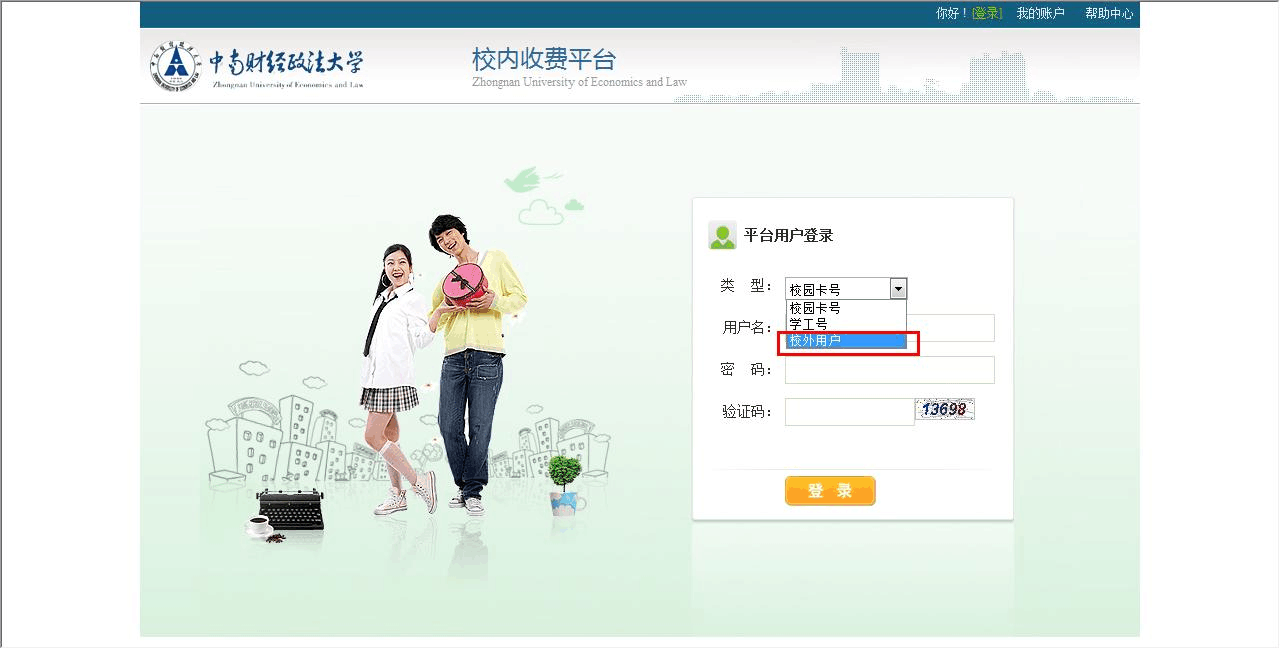The width and height of the screenshot is (1280, 649).
Task: Open 我的账户 in the top bar
Action: (x=1040, y=13)
